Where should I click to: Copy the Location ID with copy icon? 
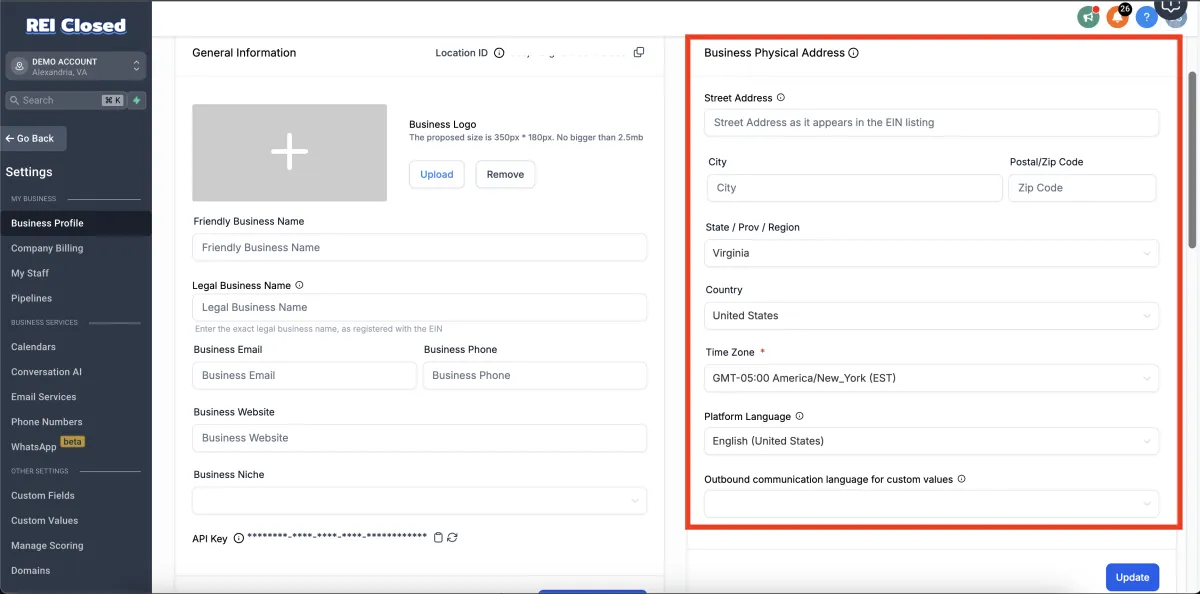tap(639, 53)
